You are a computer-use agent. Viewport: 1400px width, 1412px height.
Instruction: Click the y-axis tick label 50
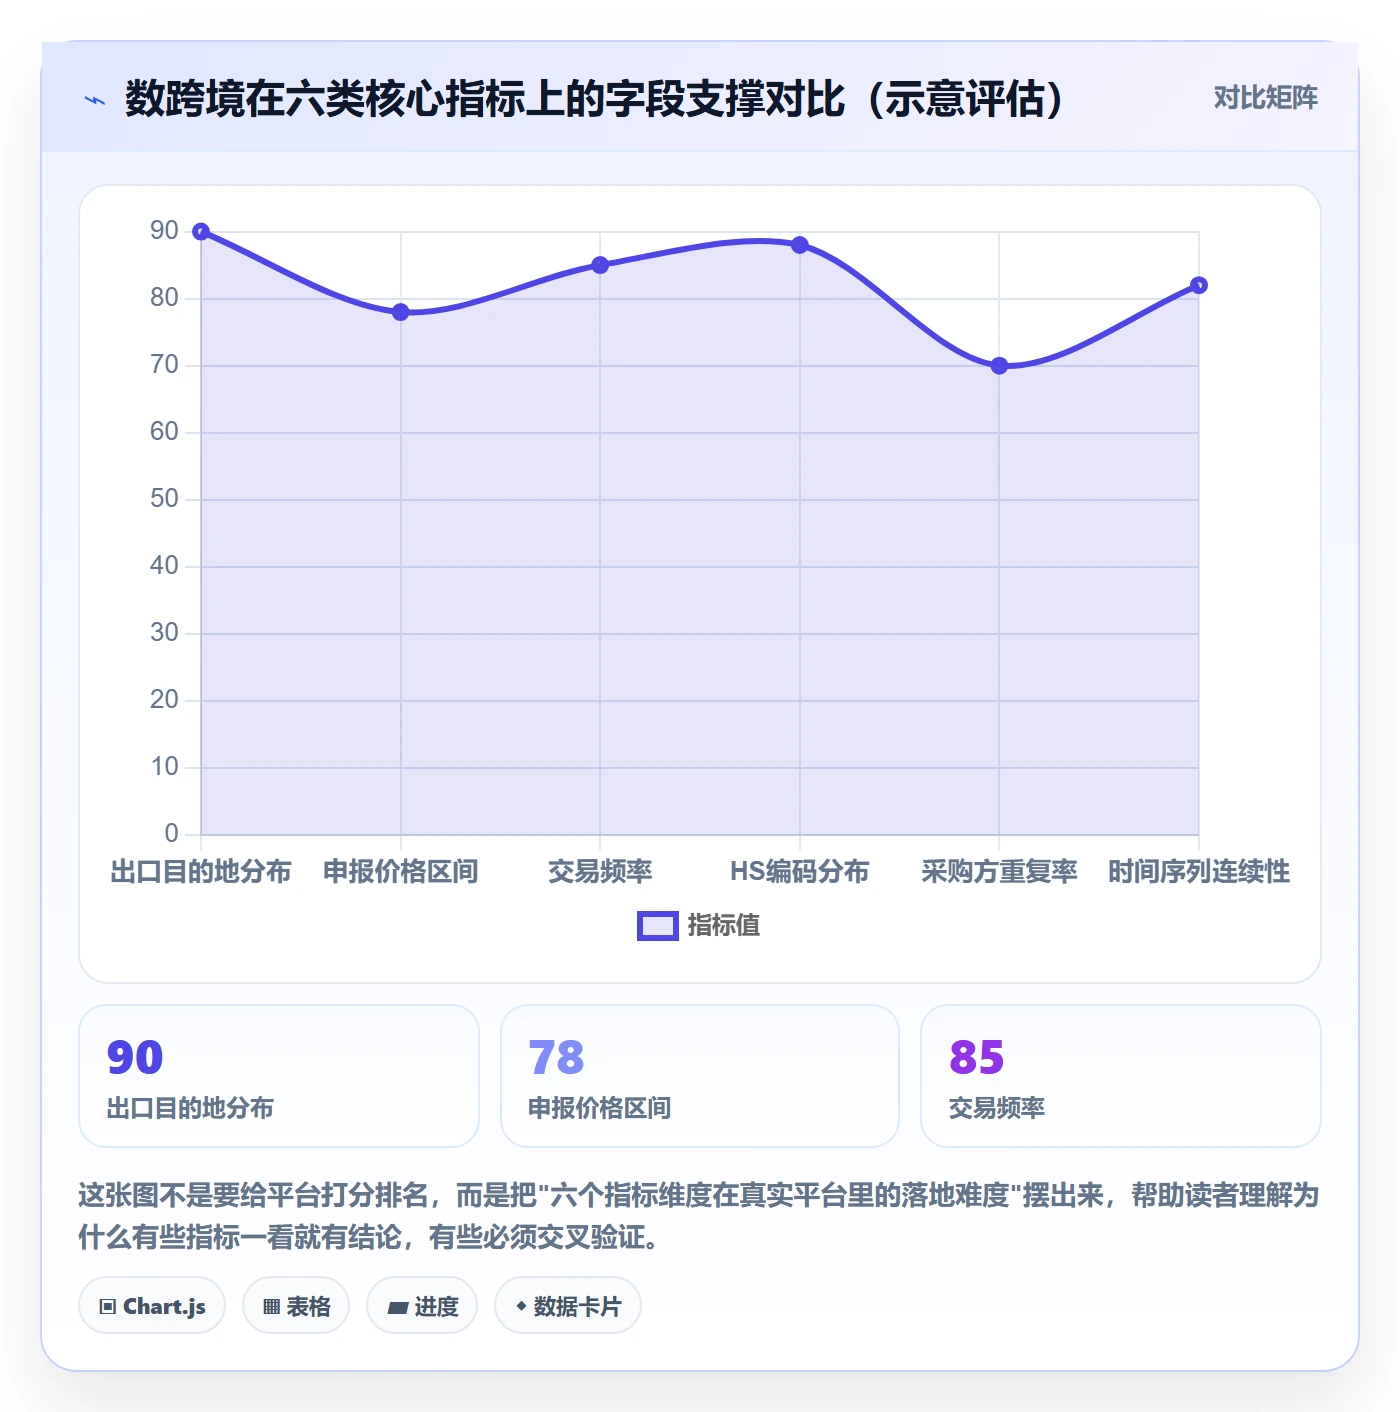(164, 499)
